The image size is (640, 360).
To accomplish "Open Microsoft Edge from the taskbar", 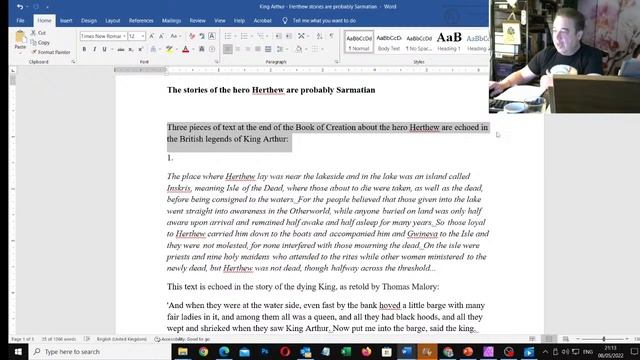I will [224, 351].
